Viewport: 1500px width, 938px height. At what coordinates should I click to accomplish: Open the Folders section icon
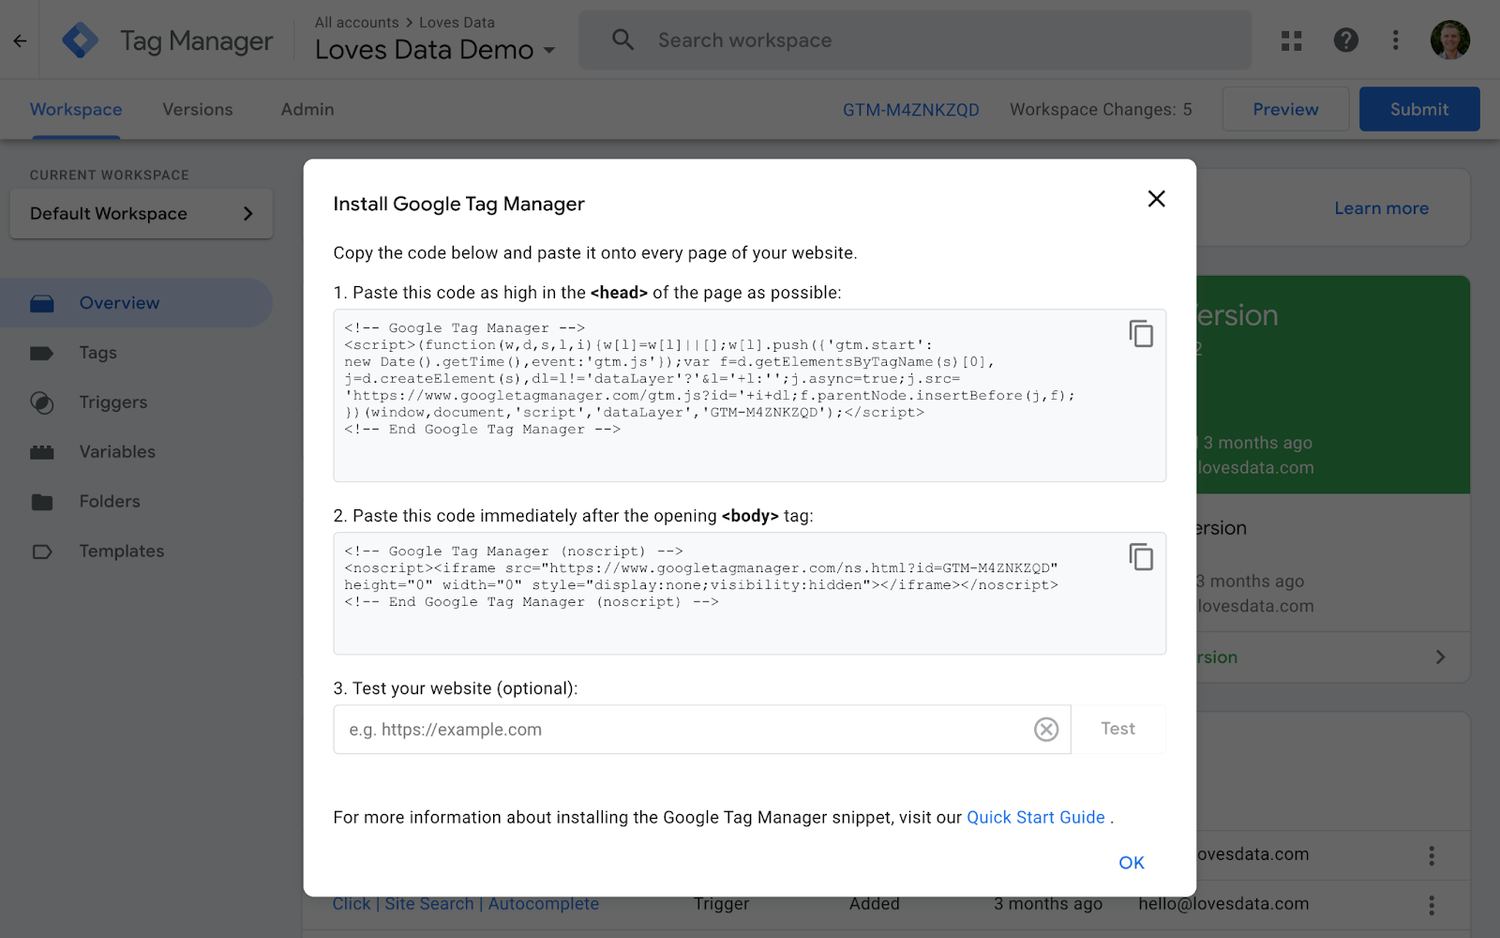[x=42, y=501]
